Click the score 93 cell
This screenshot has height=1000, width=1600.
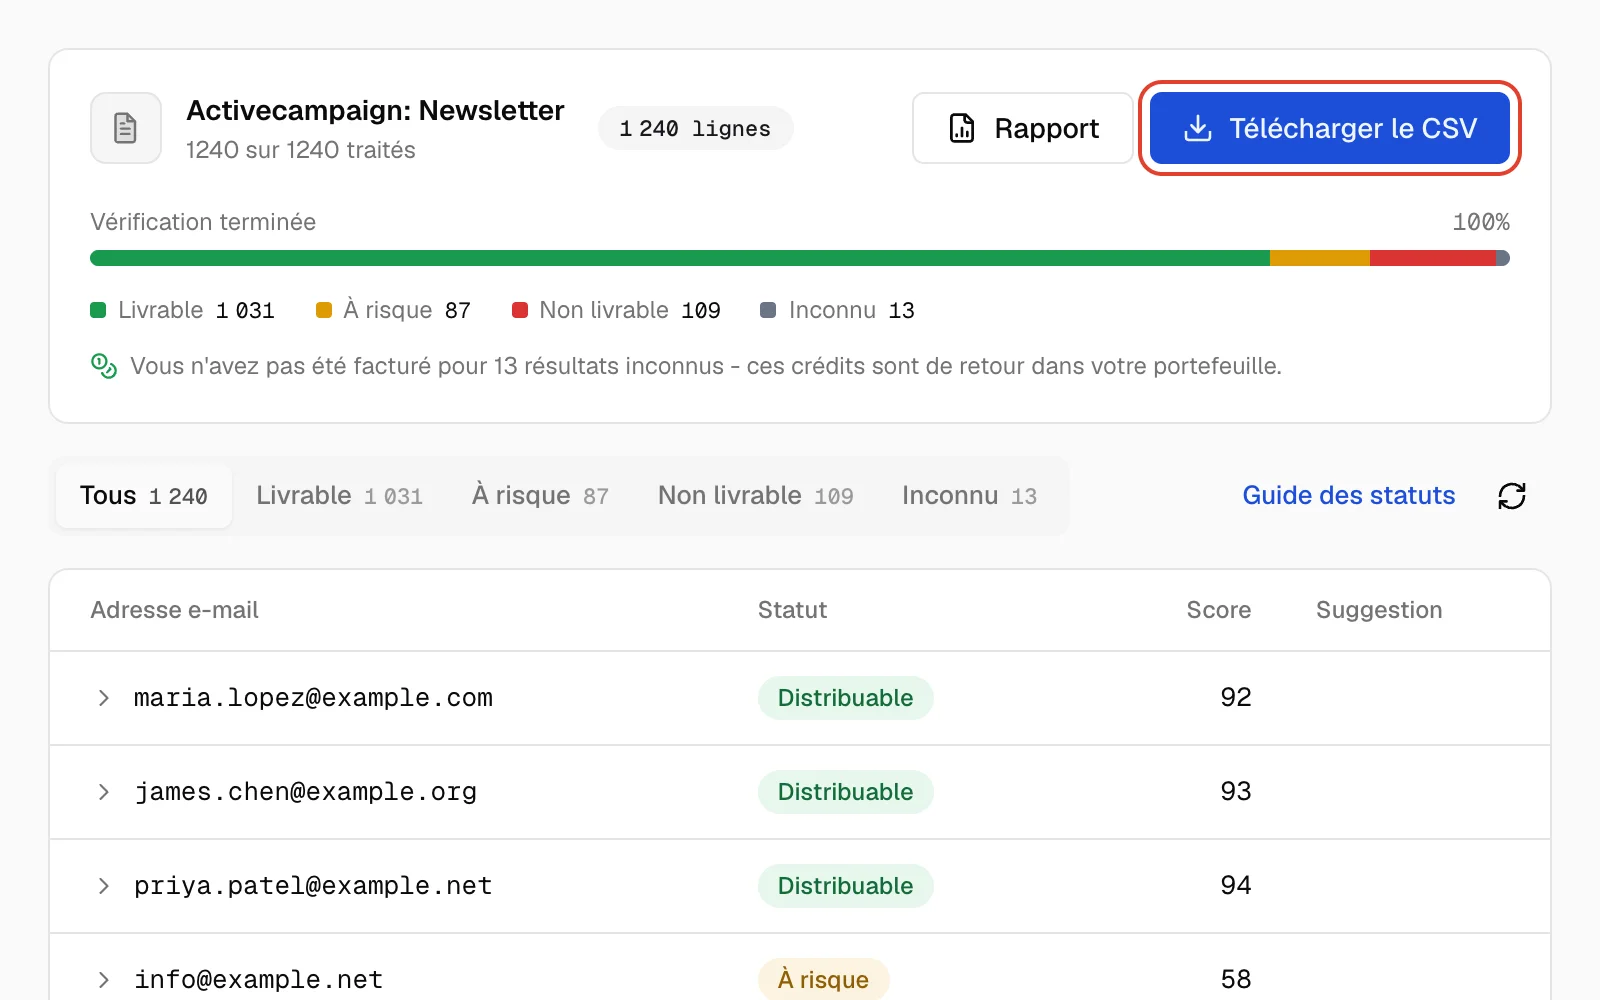(1236, 792)
